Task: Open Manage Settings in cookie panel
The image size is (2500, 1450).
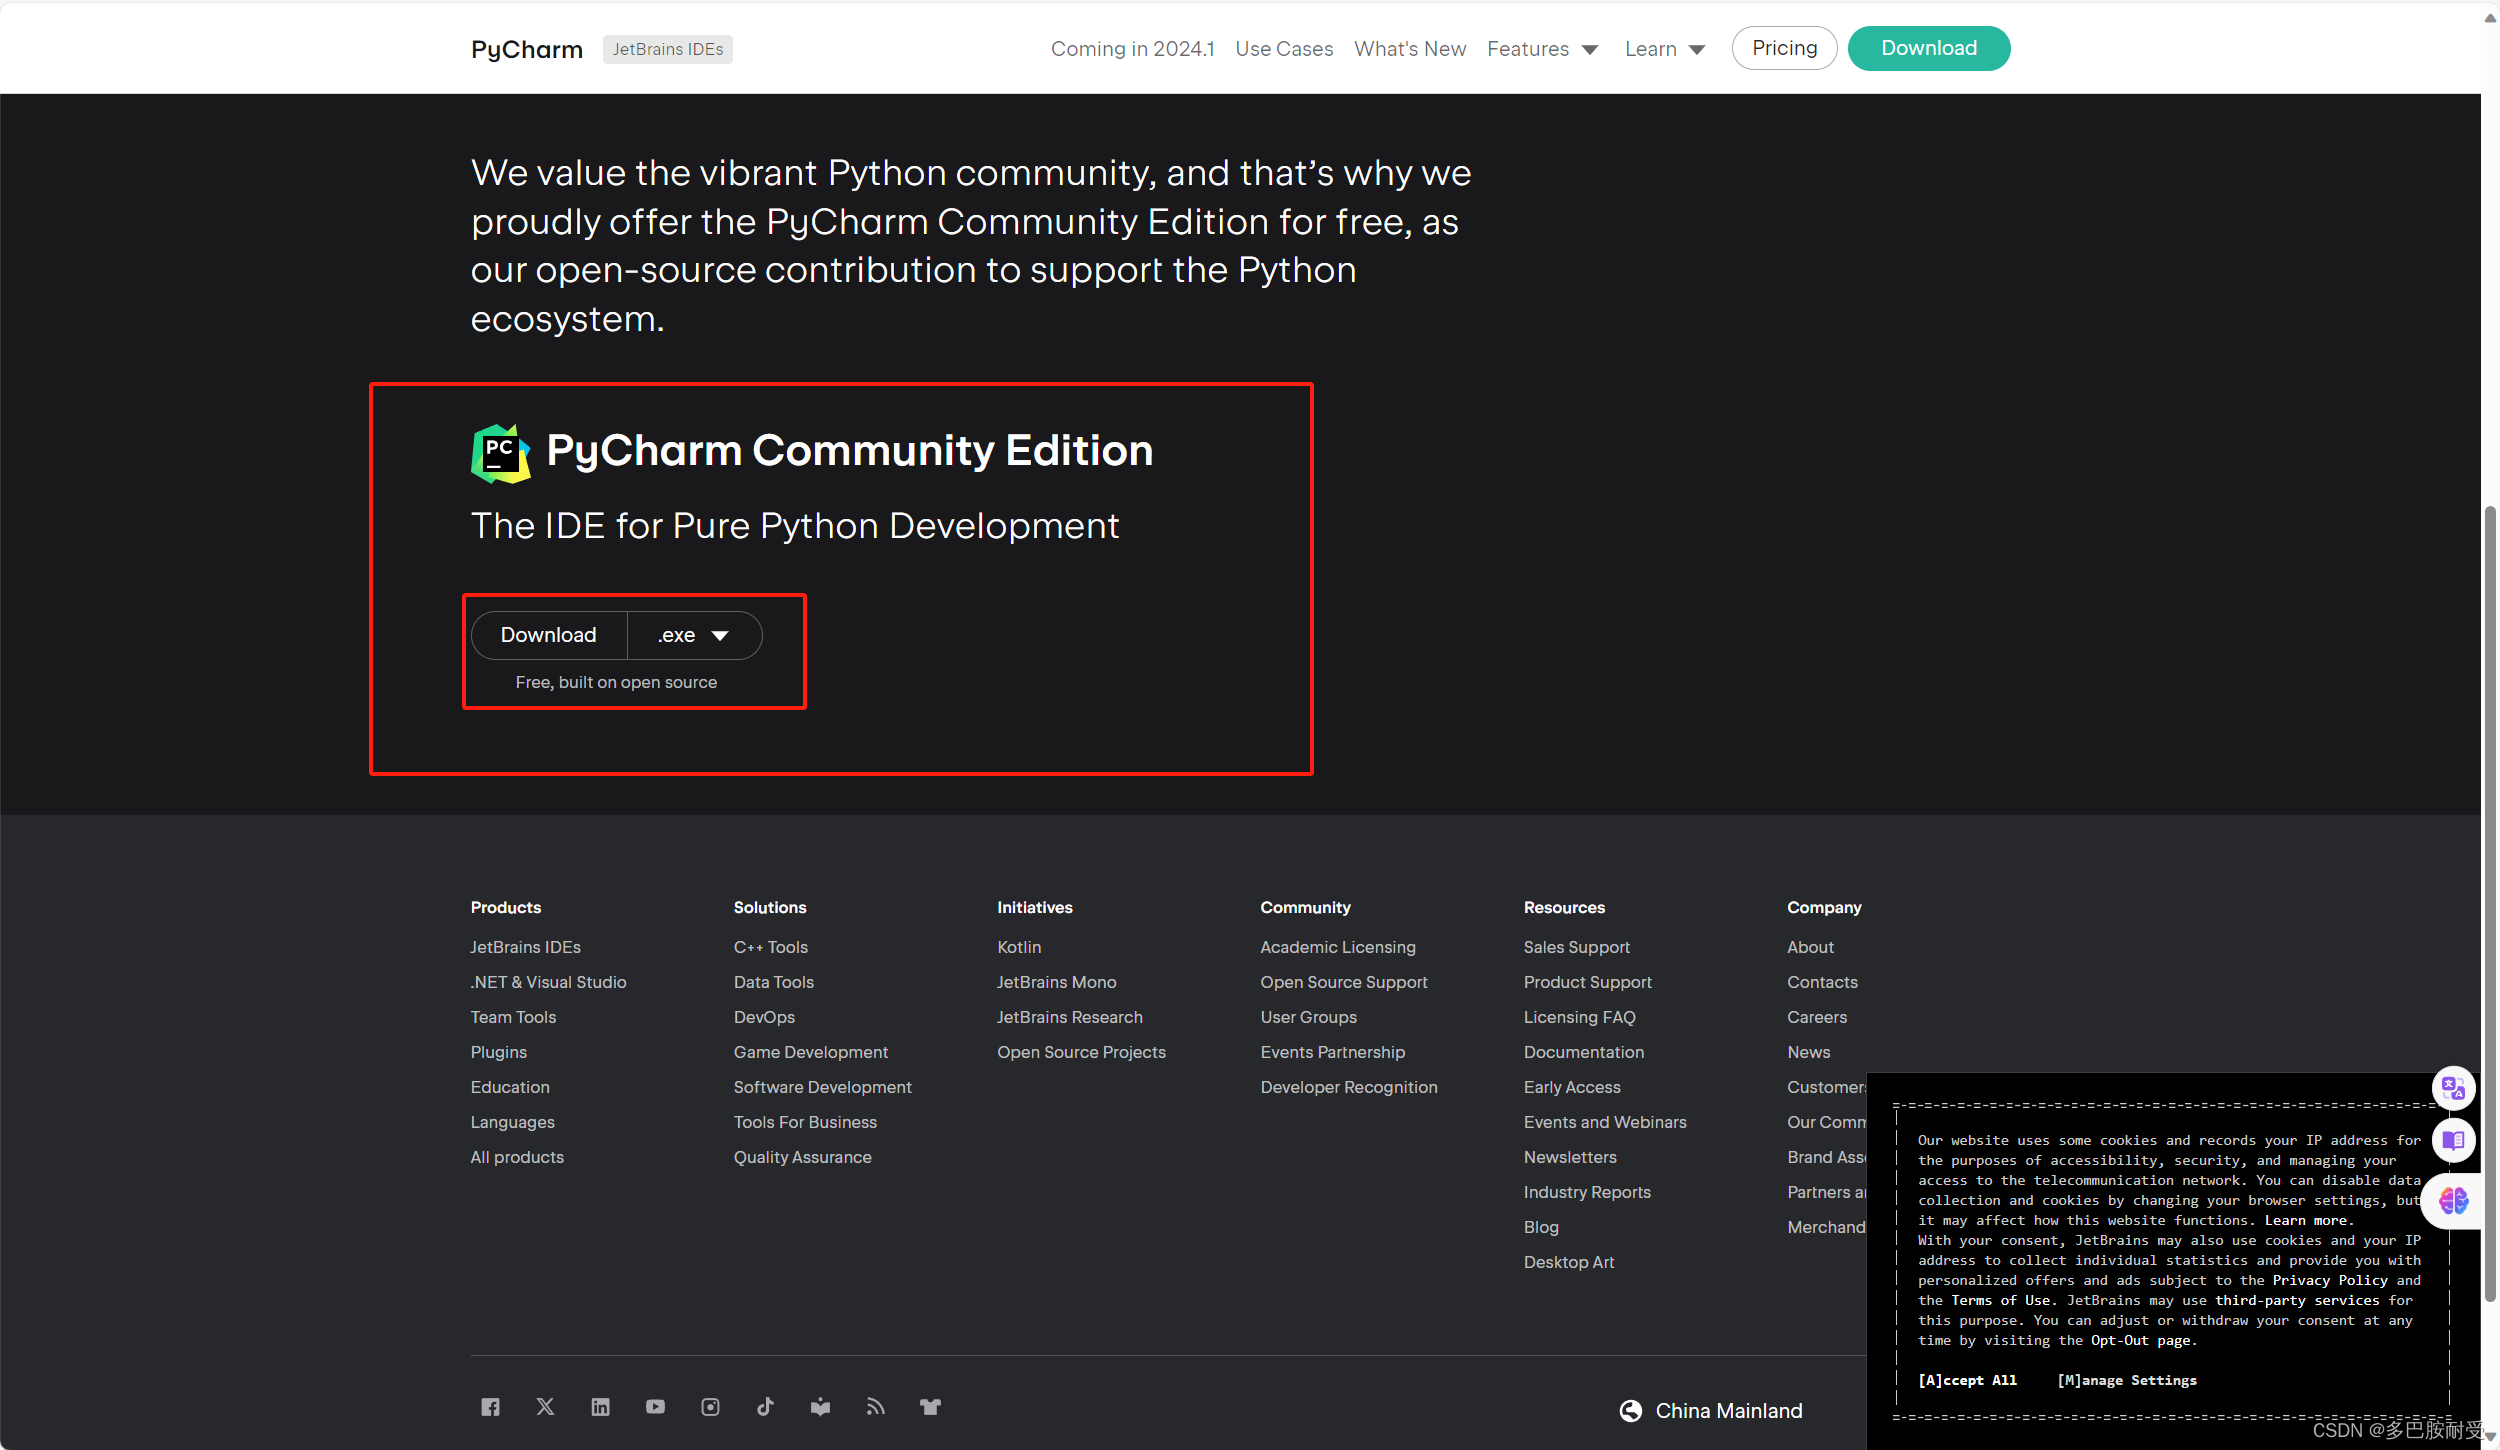Action: tap(2127, 1380)
